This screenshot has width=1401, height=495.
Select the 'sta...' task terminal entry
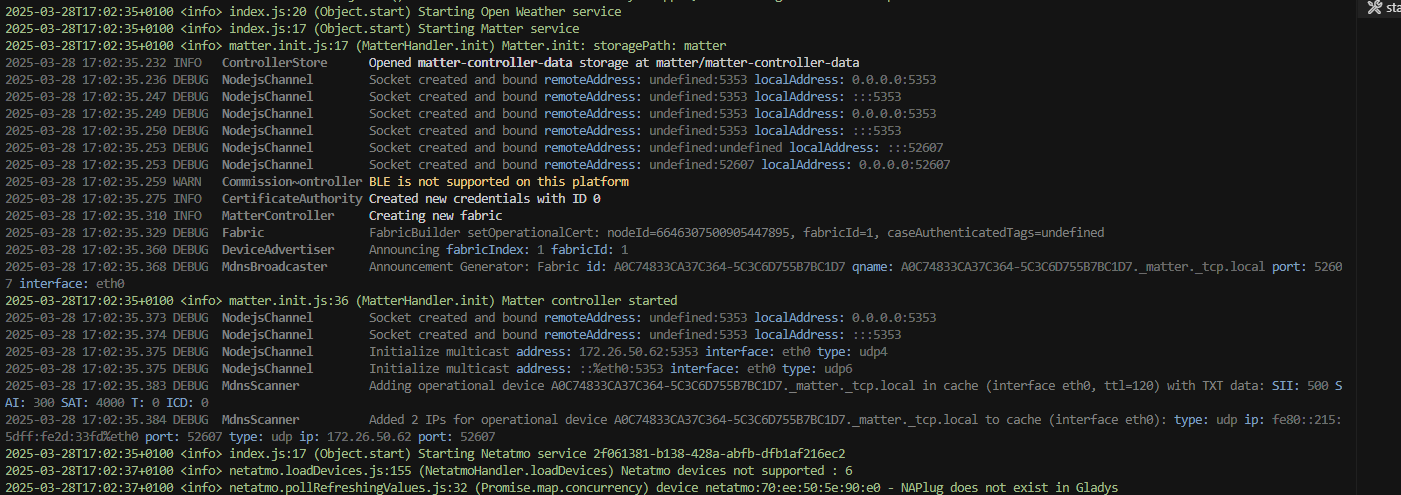click(x=1392, y=8)
